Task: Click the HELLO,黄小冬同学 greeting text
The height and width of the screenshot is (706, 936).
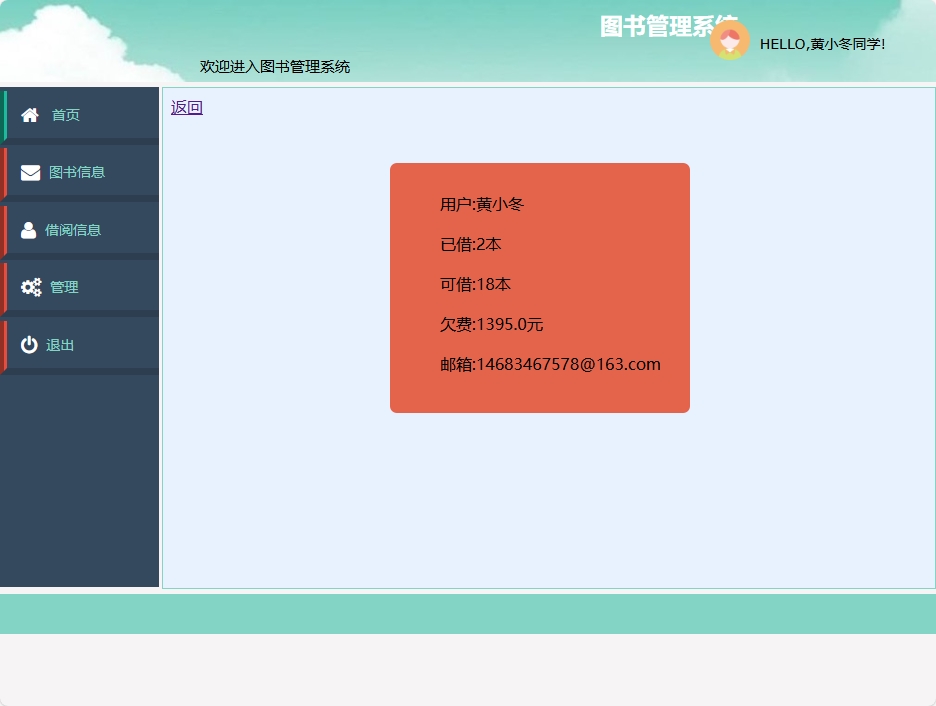Action: [821, 44]
